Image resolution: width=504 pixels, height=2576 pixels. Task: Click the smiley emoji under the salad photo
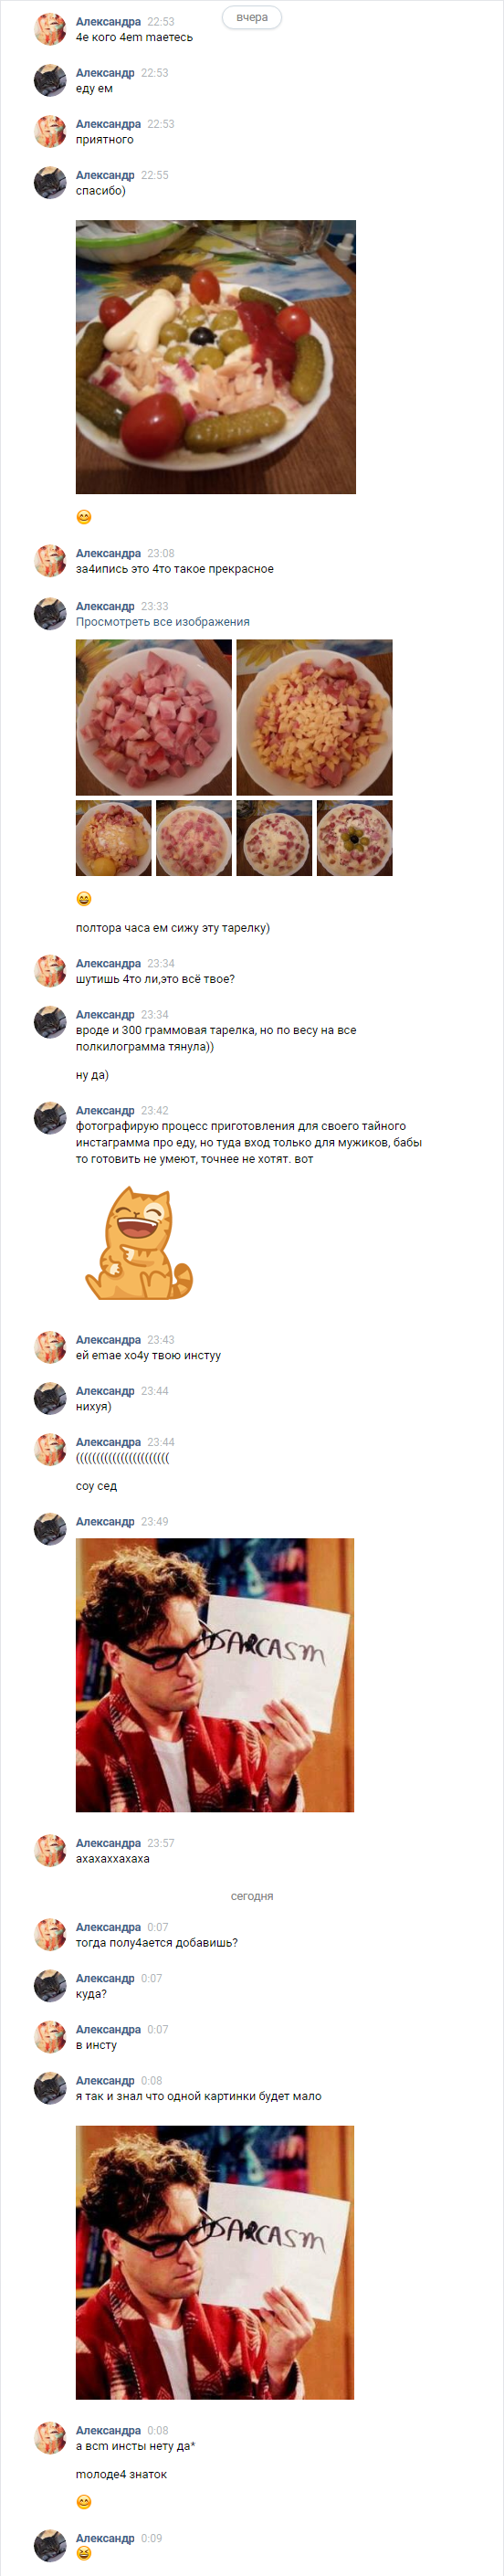tap(84, 517)
